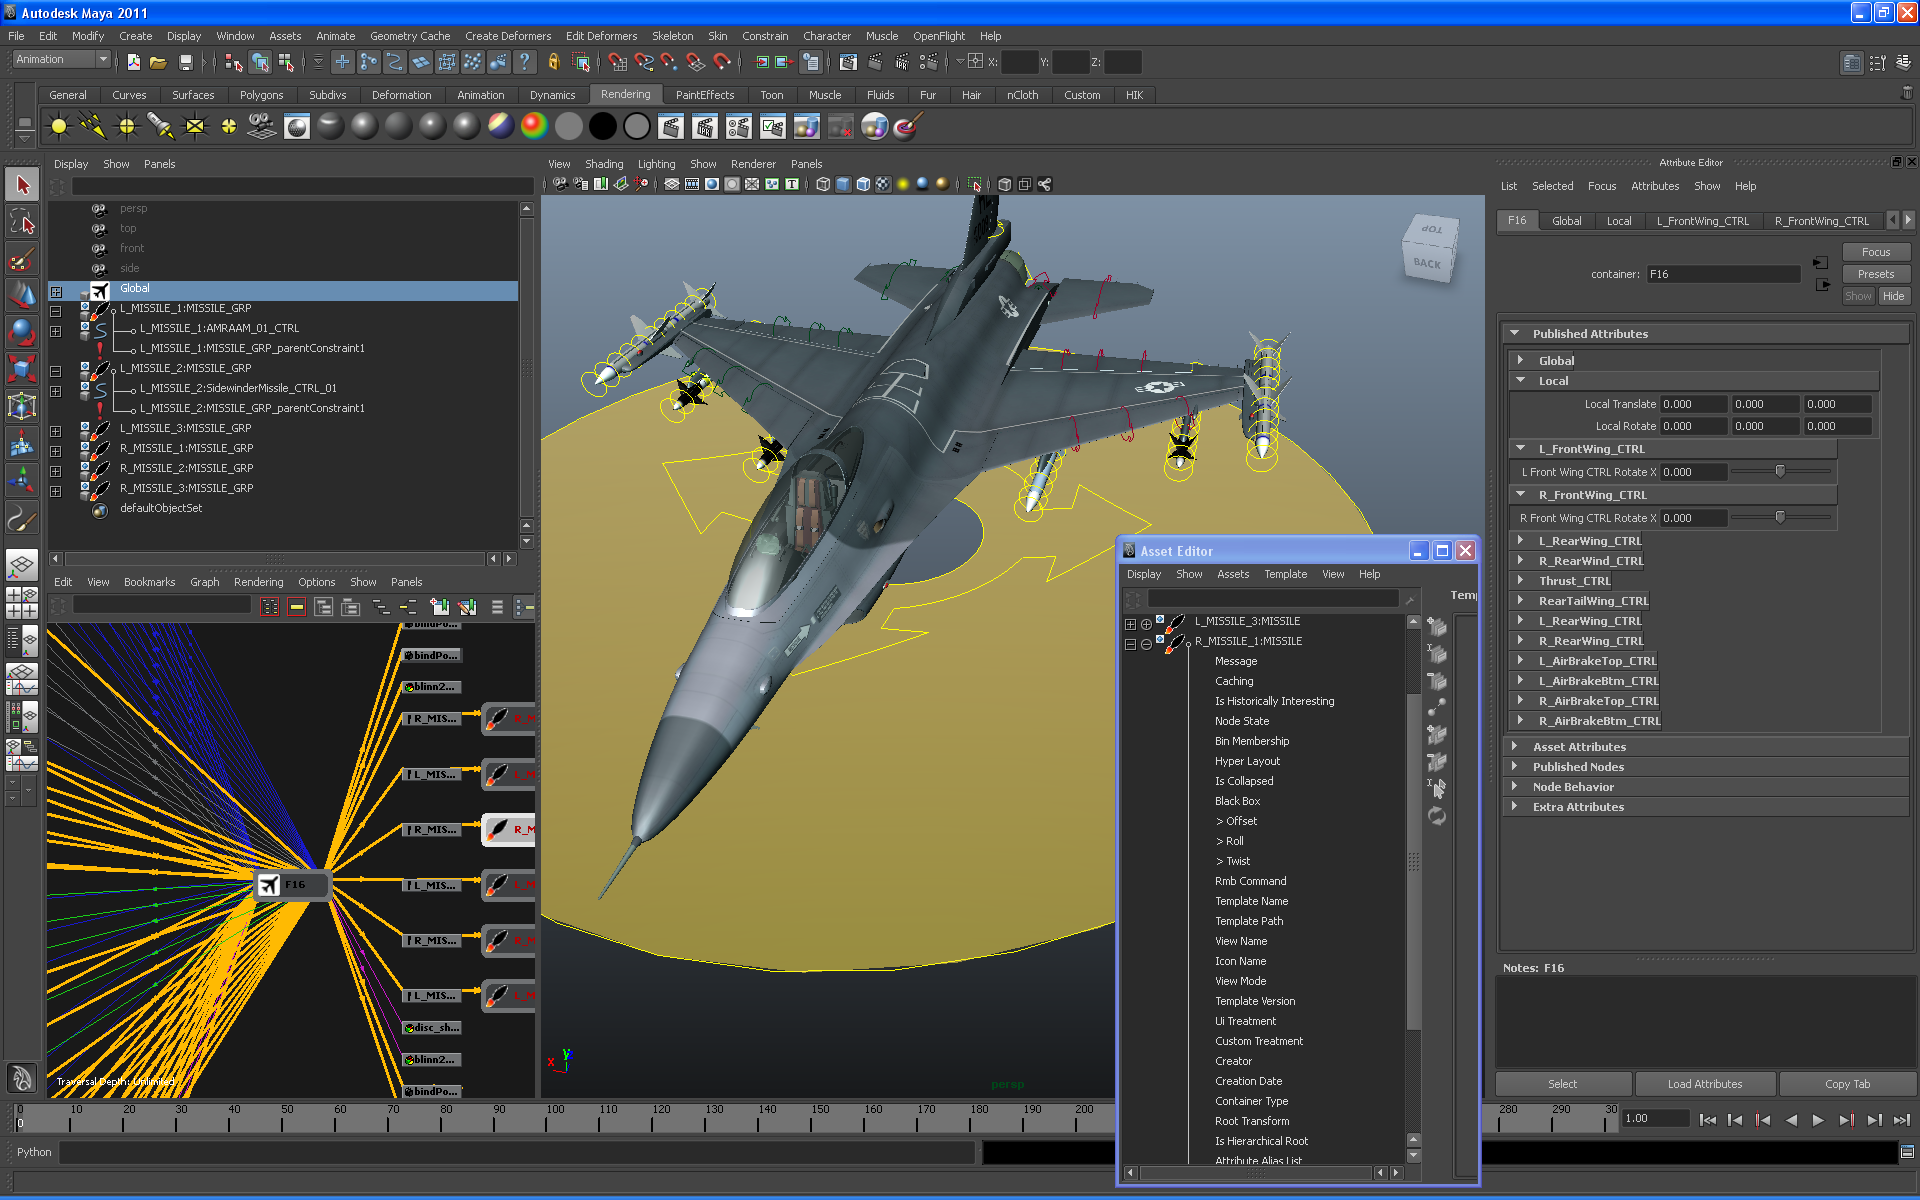The width and height of the screenshot is (1920, 1200).
Task: Switch to the PaintEffects shelf tab
Action: pyautogui.click(x=703, y=95)
